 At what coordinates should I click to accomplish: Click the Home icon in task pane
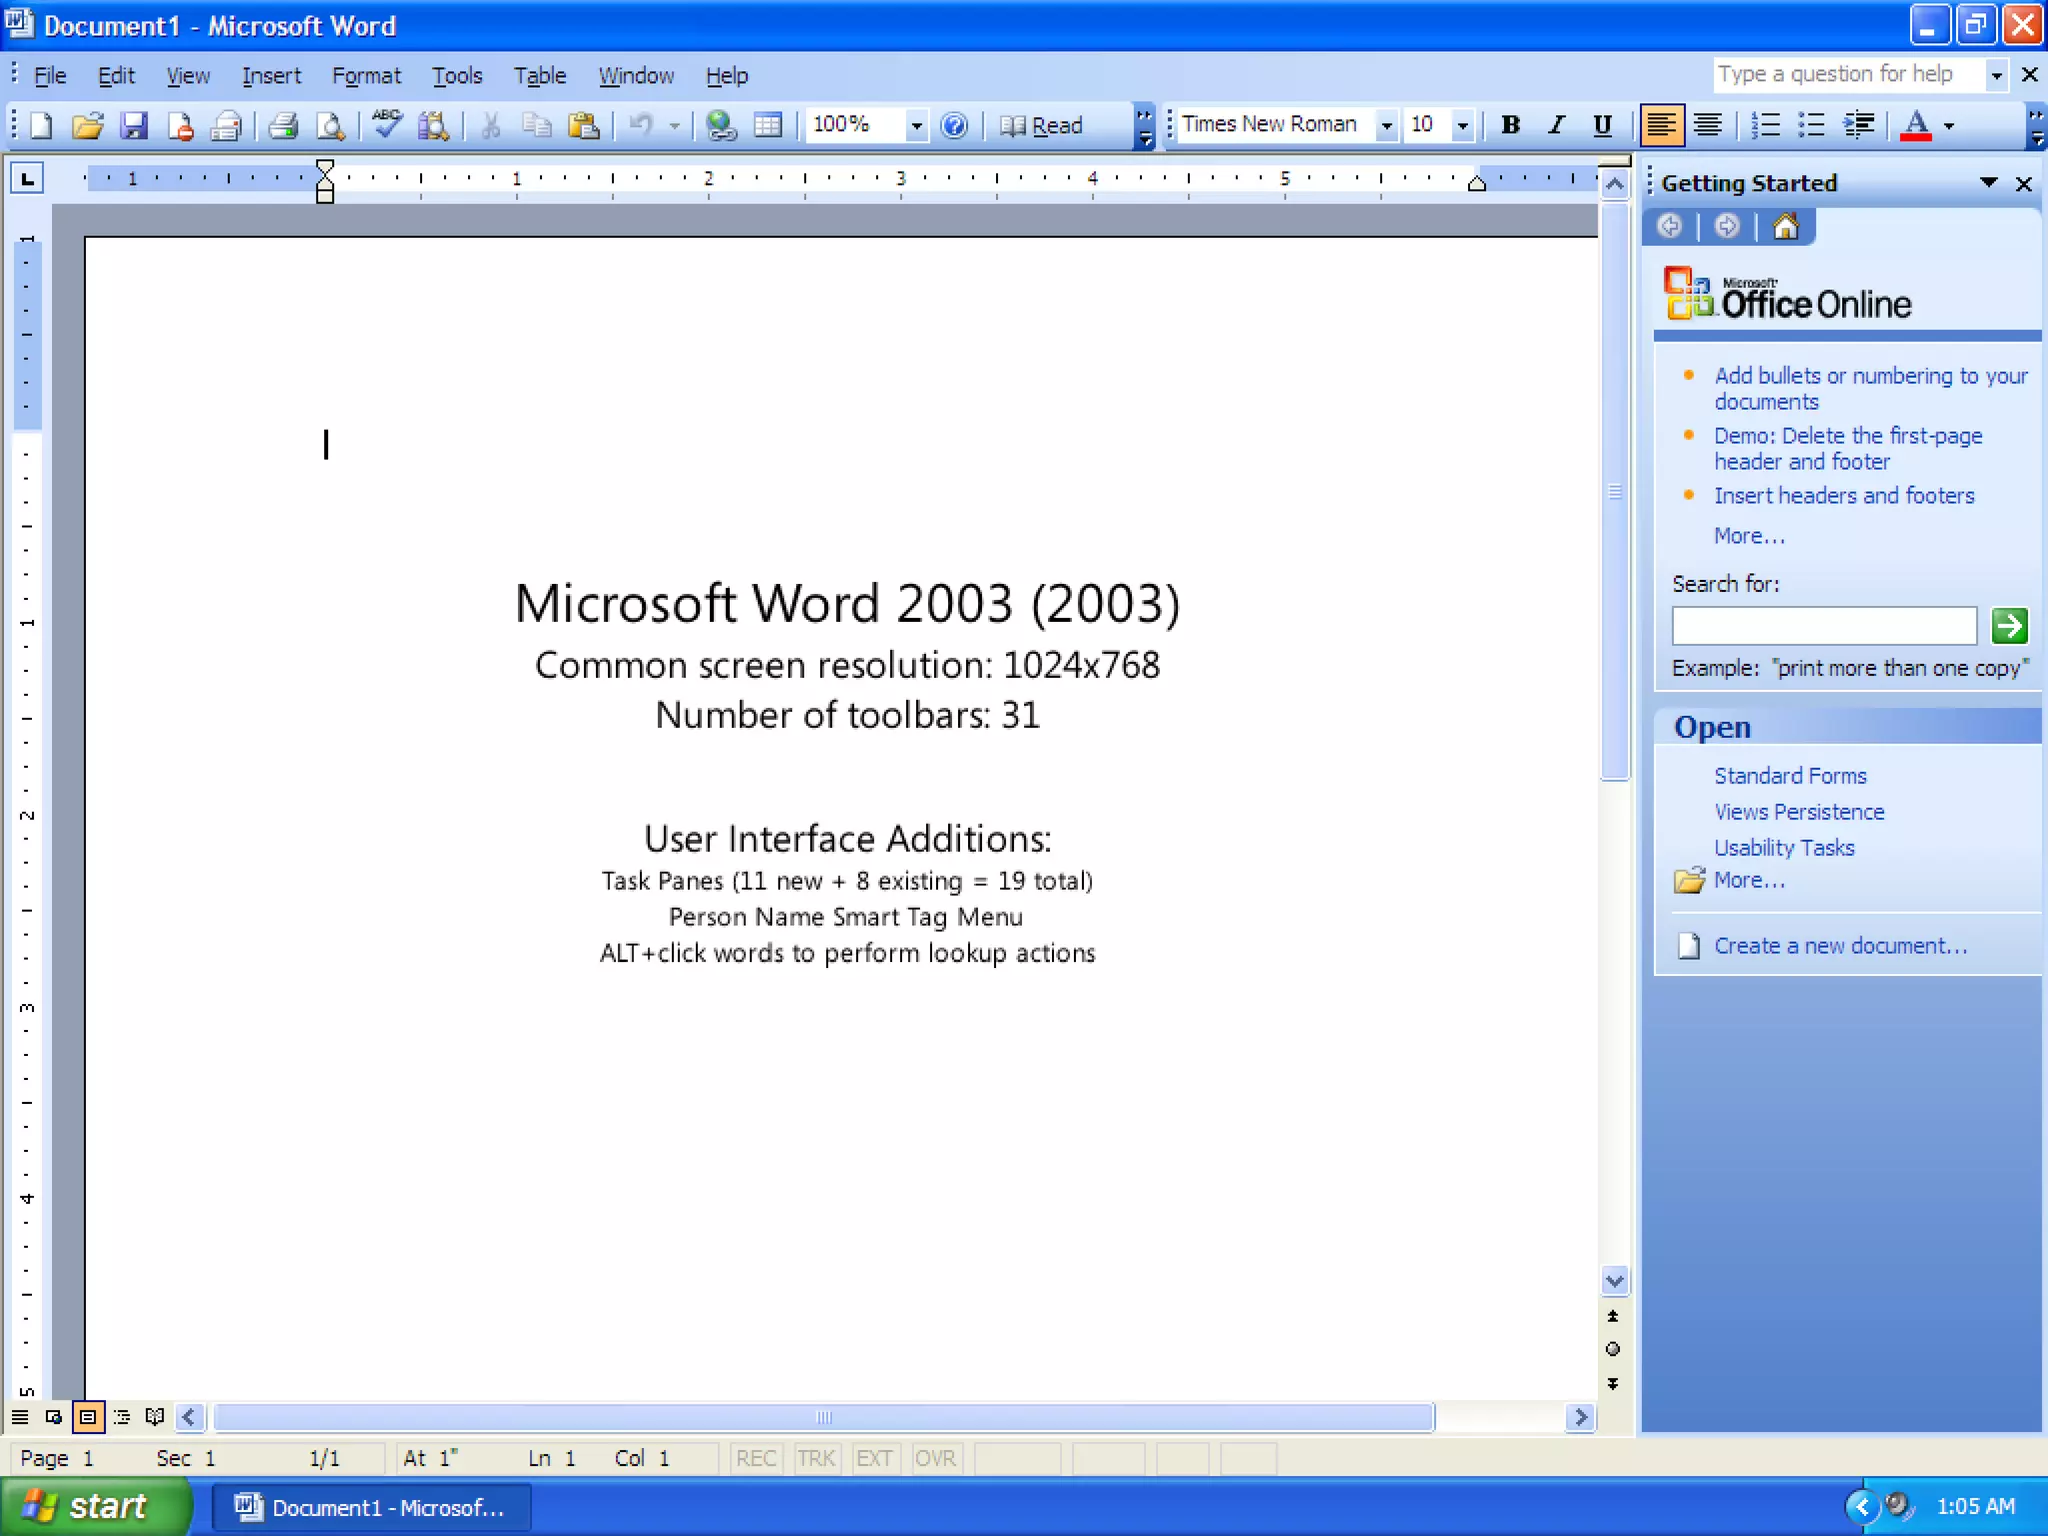click(x=1785, y=227)
